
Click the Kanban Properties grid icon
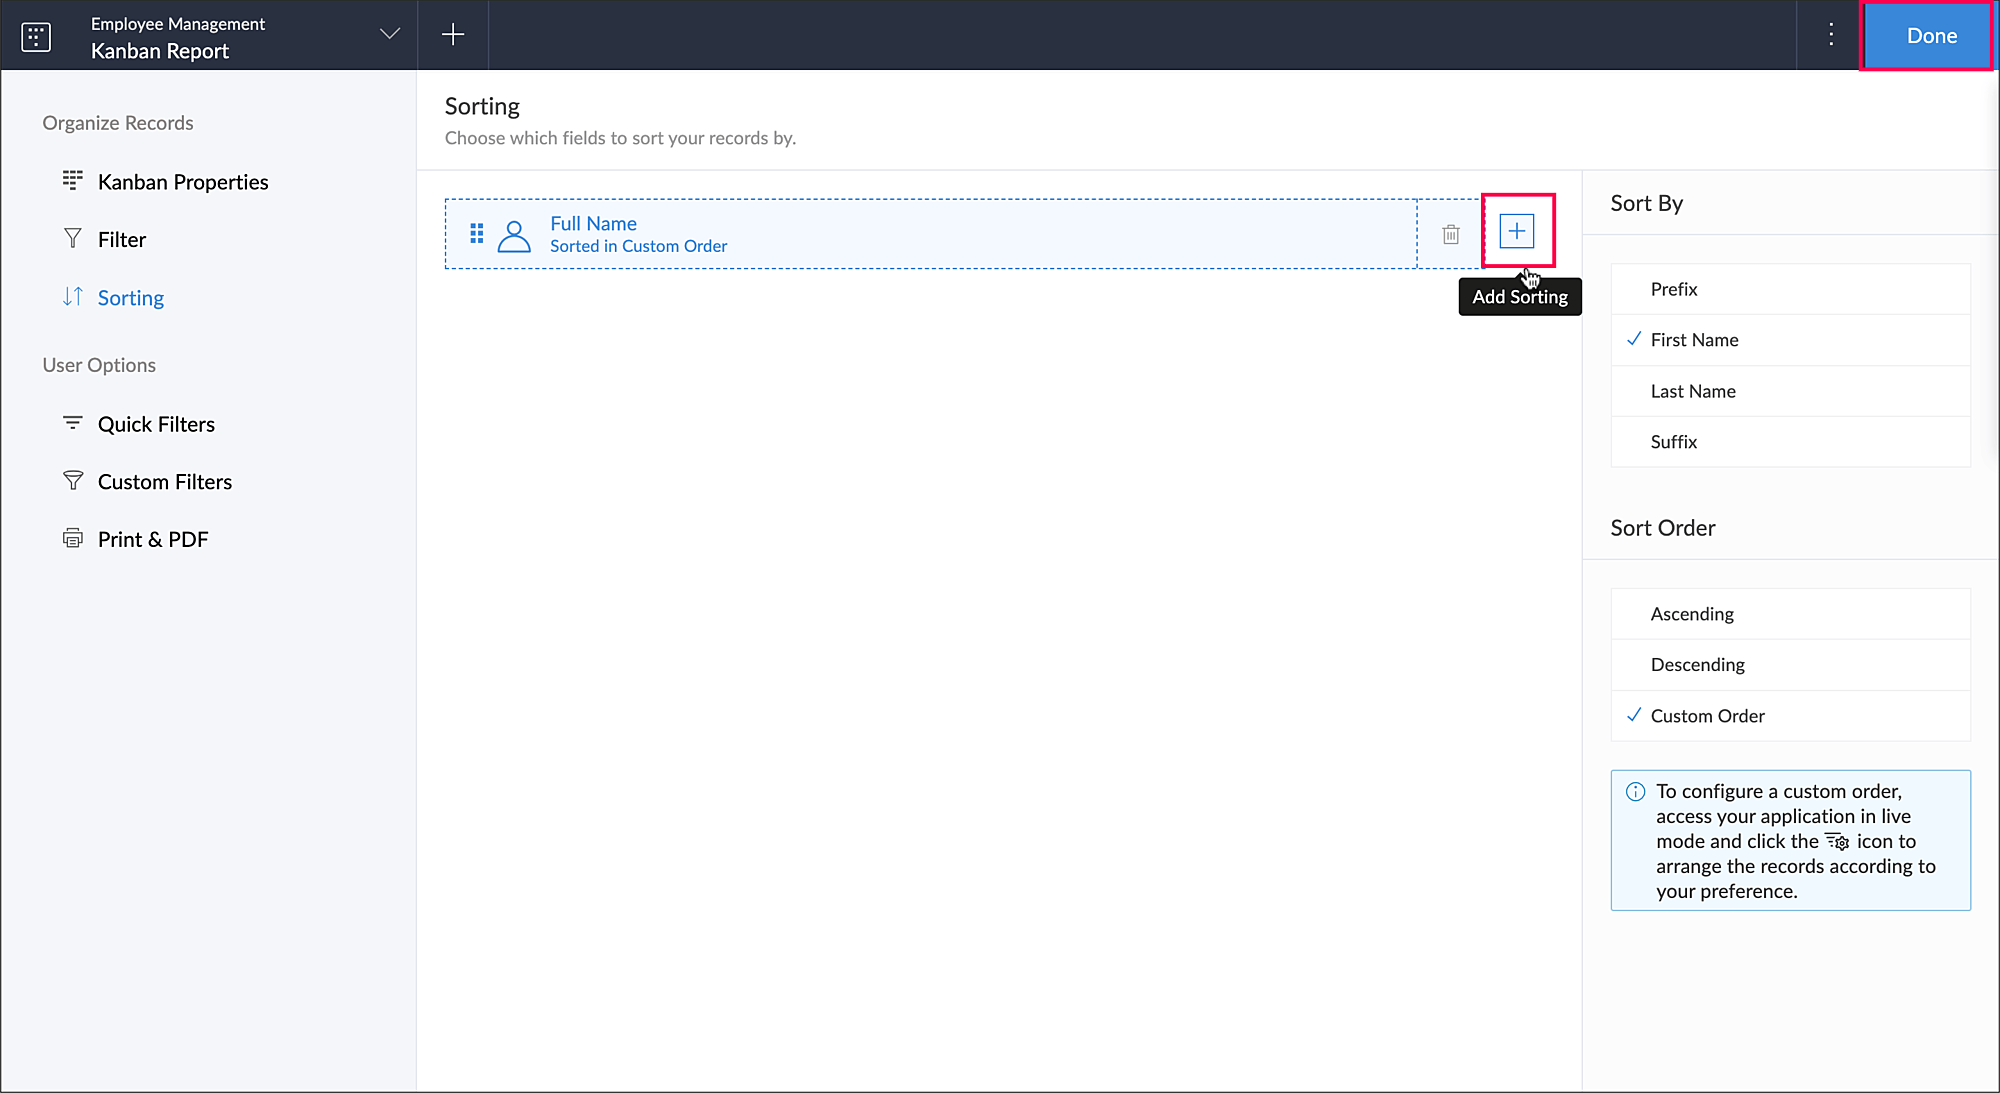pos(73,181)
